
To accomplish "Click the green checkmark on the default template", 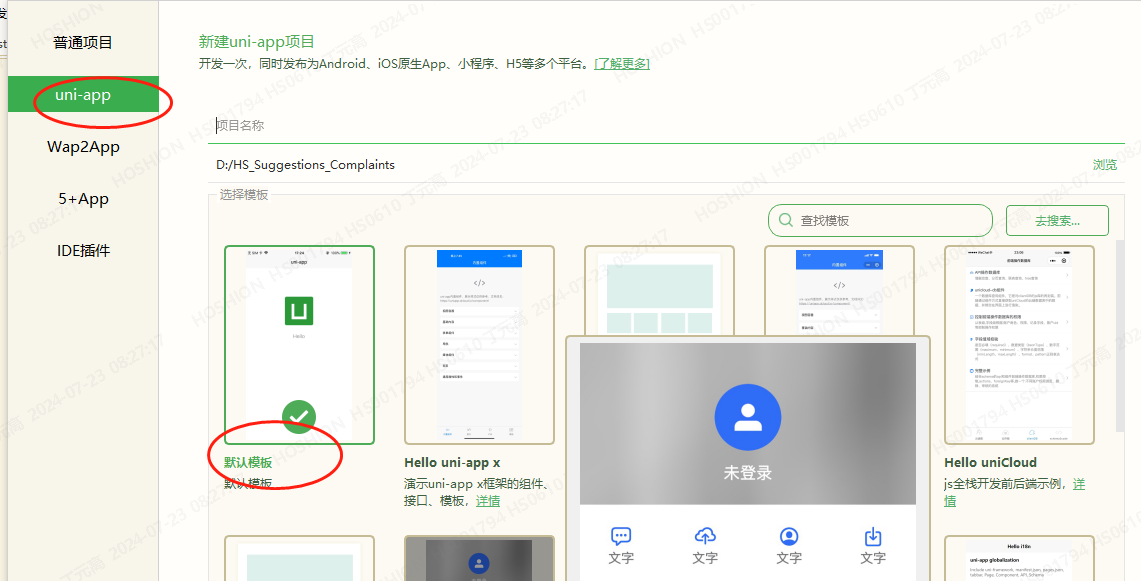I will tap(299, 417).
